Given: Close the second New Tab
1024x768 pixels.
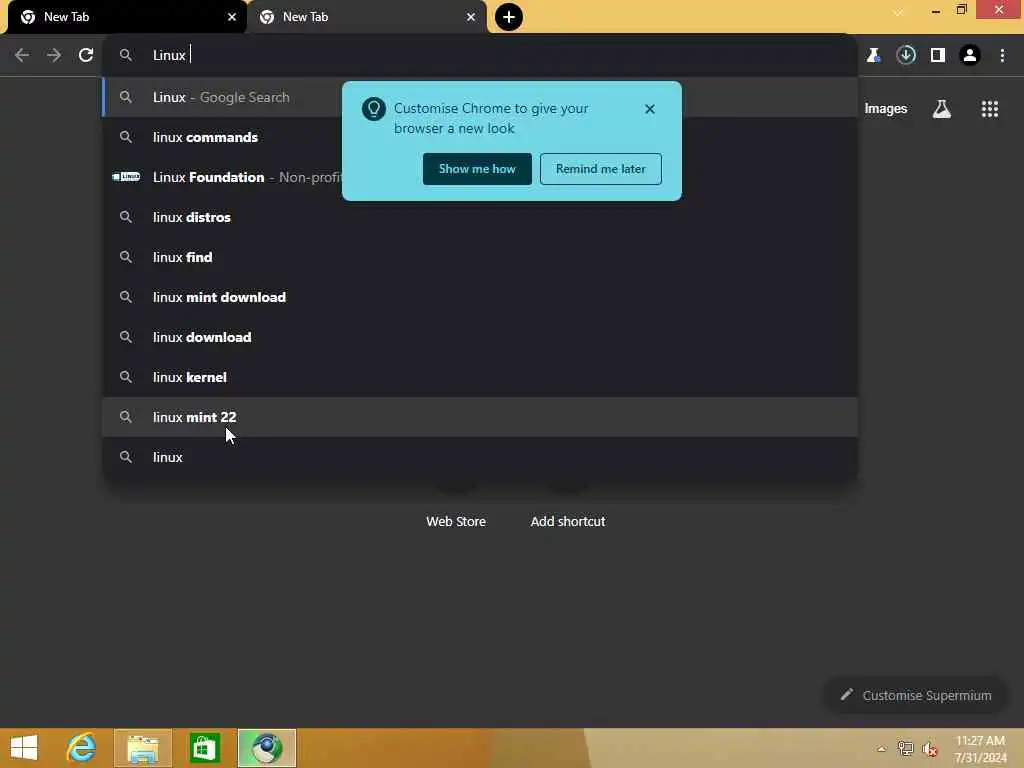Looking at the screenshot, I should (471, 17).
